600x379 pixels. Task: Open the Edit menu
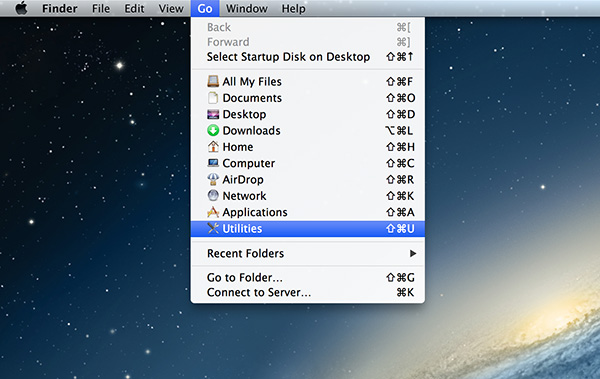(134, 8)
